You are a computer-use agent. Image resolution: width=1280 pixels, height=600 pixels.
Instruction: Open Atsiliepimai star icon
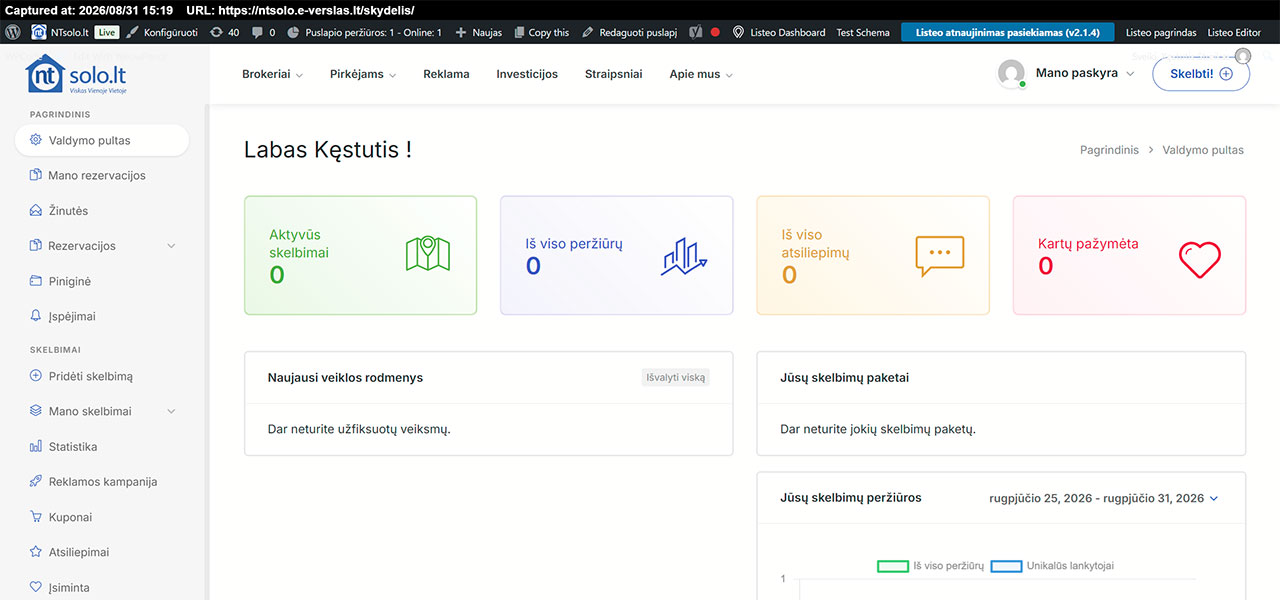coord(36,552)
